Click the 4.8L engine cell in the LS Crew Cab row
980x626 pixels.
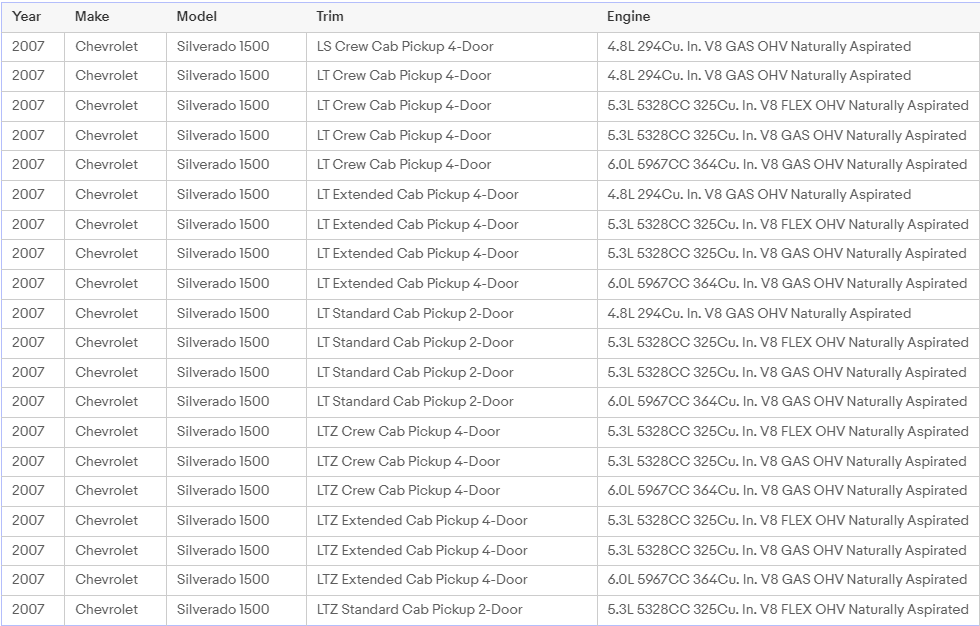point(759,46)
